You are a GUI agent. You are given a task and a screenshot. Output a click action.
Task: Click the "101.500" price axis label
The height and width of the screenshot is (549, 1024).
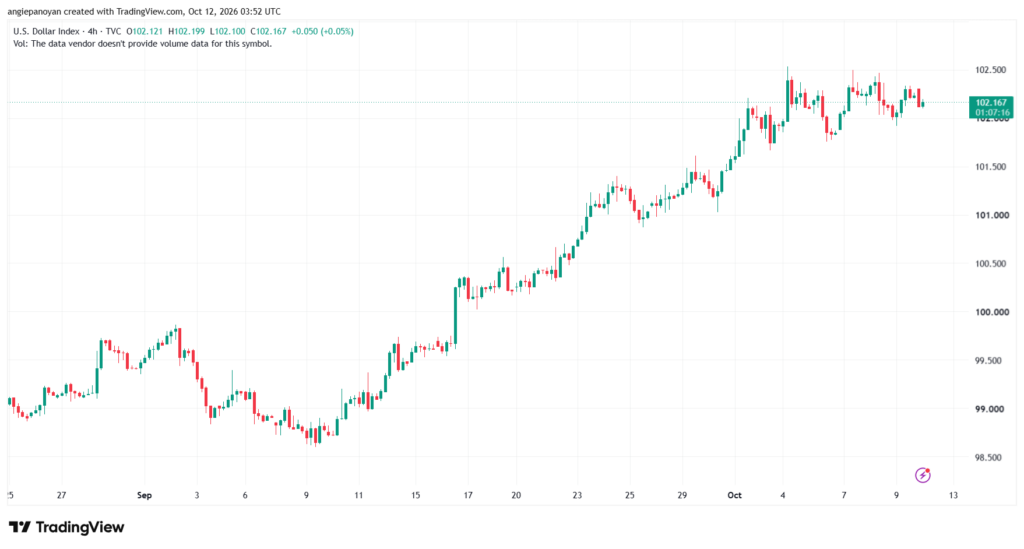tap(990, 167)
